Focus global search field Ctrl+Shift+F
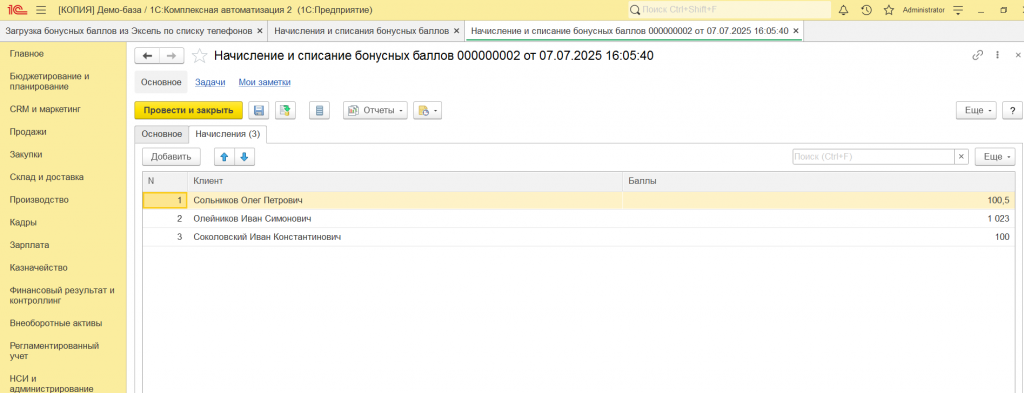 [x=729, y=10]
